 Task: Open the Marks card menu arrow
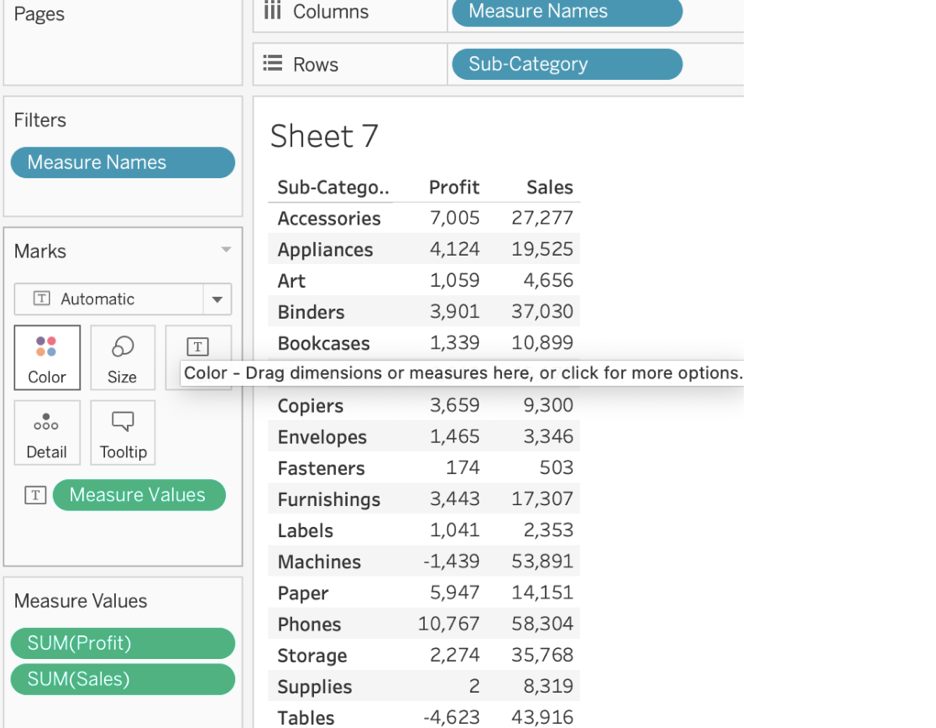pyautogui.click(x=226, y=249)
